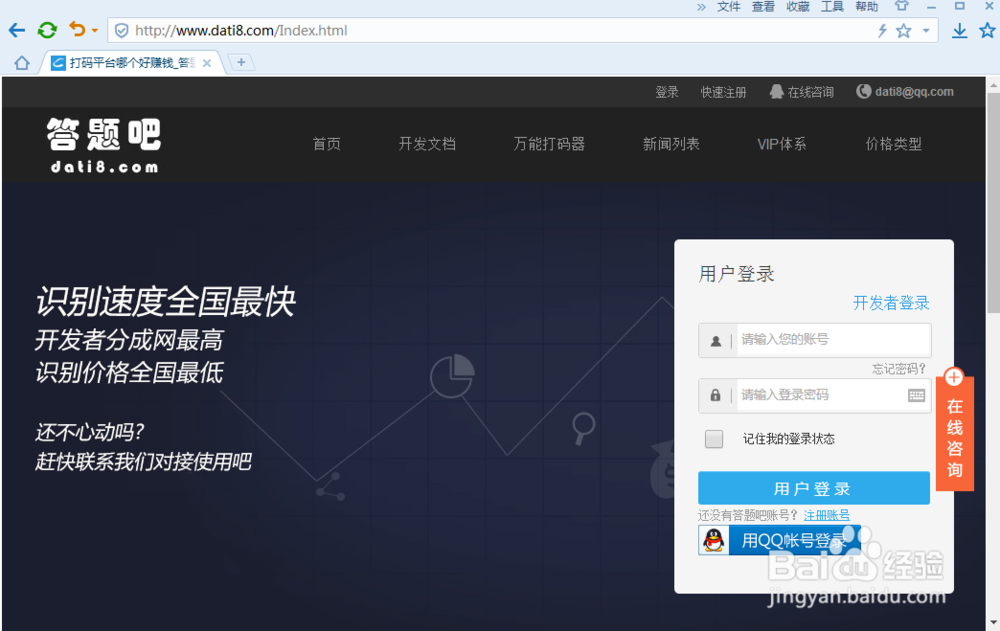Reload the page with the green refresh icon

tap(47, 30)
